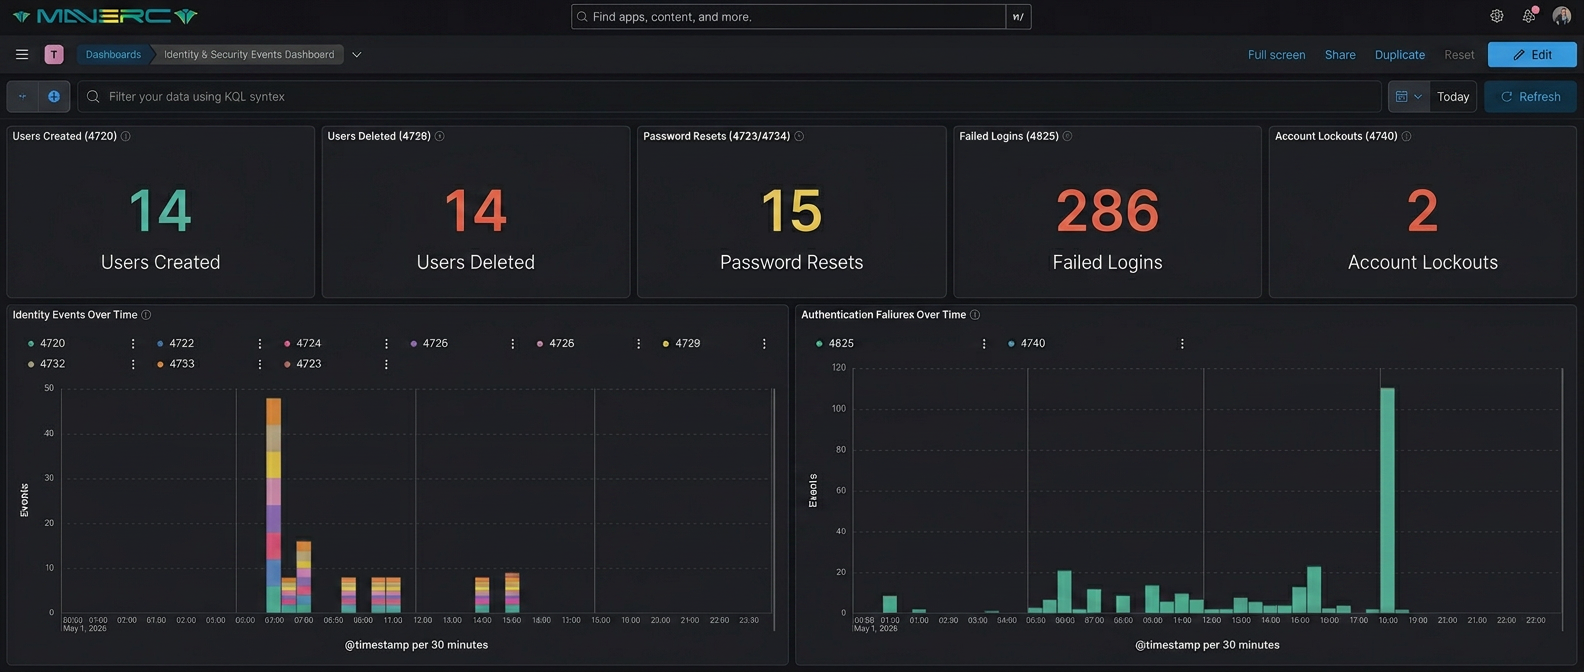Open options menu for legend 4722
1584x672 pixels.
pos(260,344)
